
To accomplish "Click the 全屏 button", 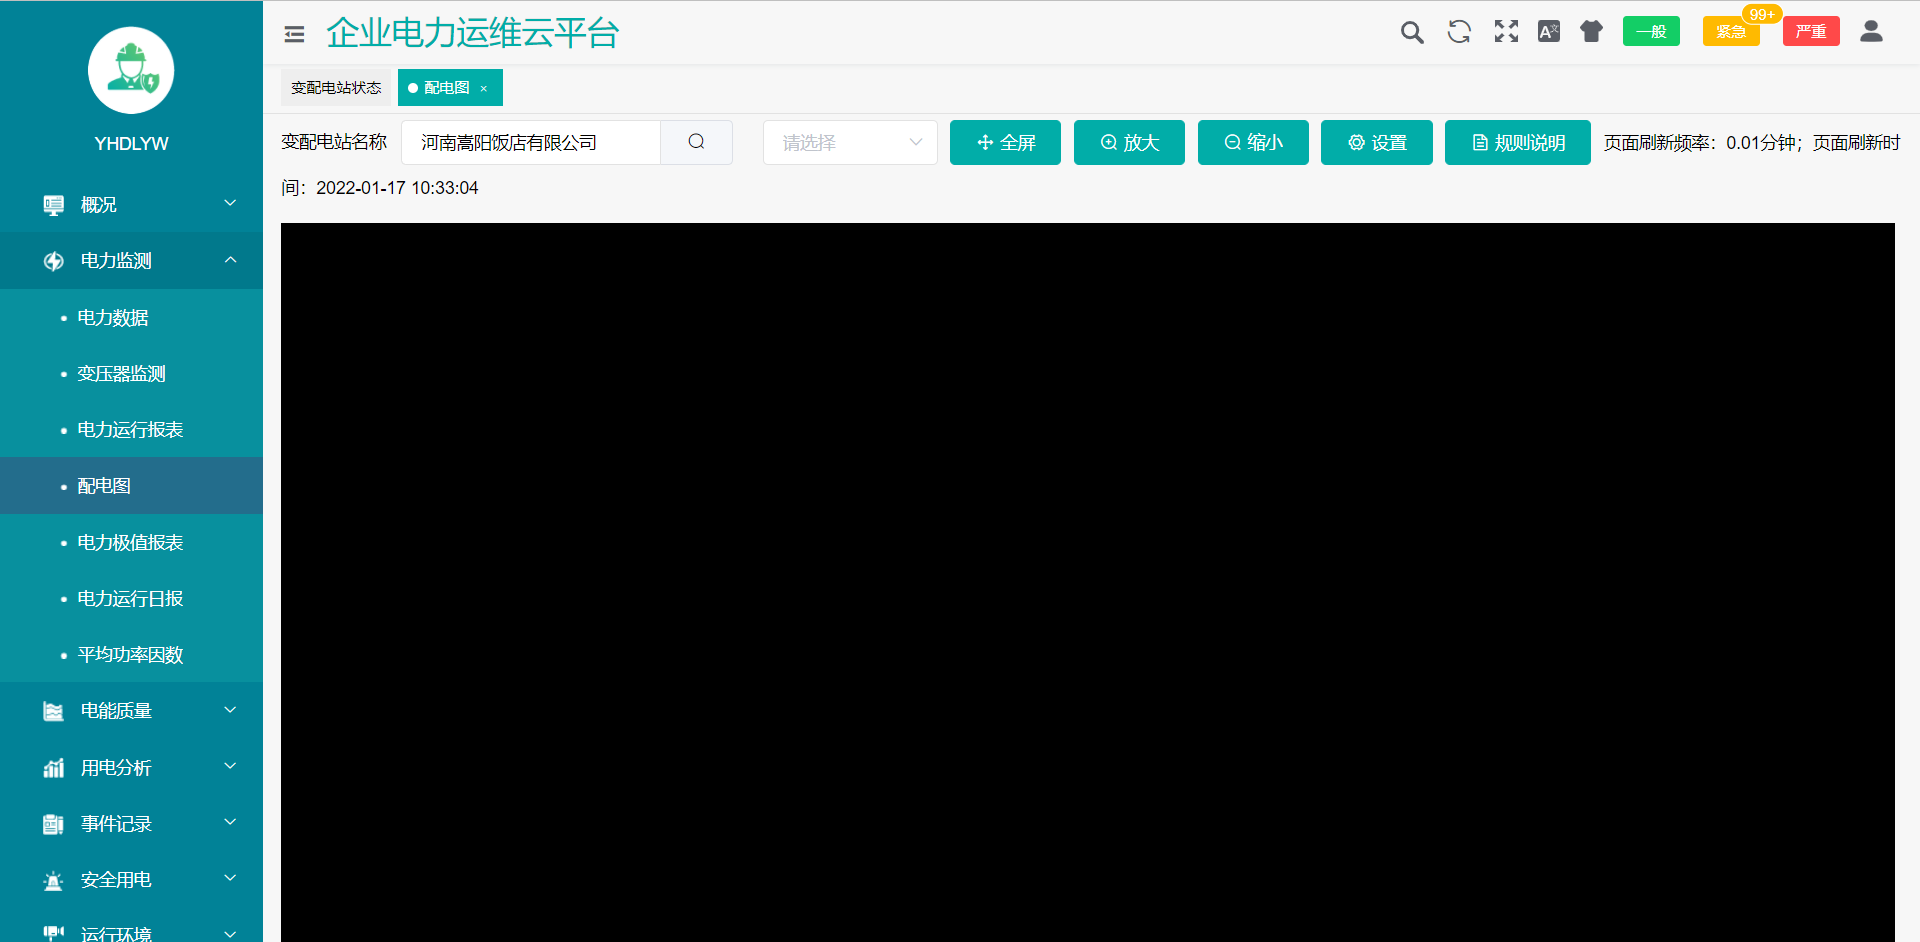I will (1005, 142).
